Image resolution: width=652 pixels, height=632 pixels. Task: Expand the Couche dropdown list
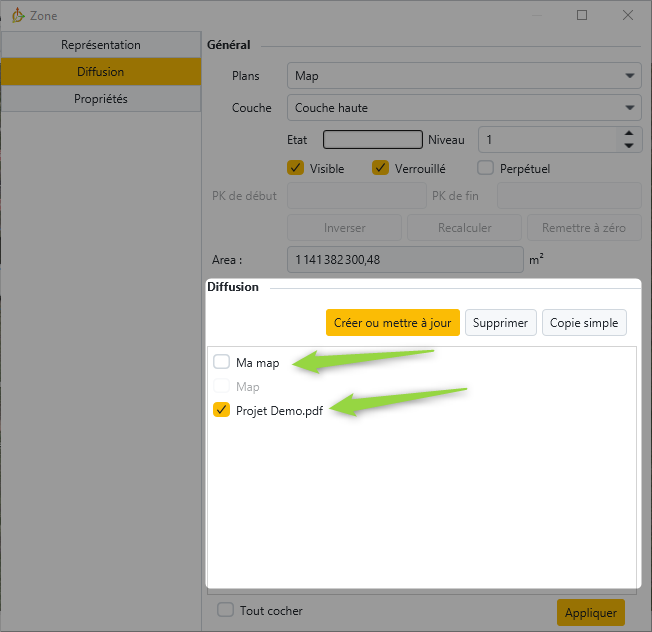click(x=464, y=107)
